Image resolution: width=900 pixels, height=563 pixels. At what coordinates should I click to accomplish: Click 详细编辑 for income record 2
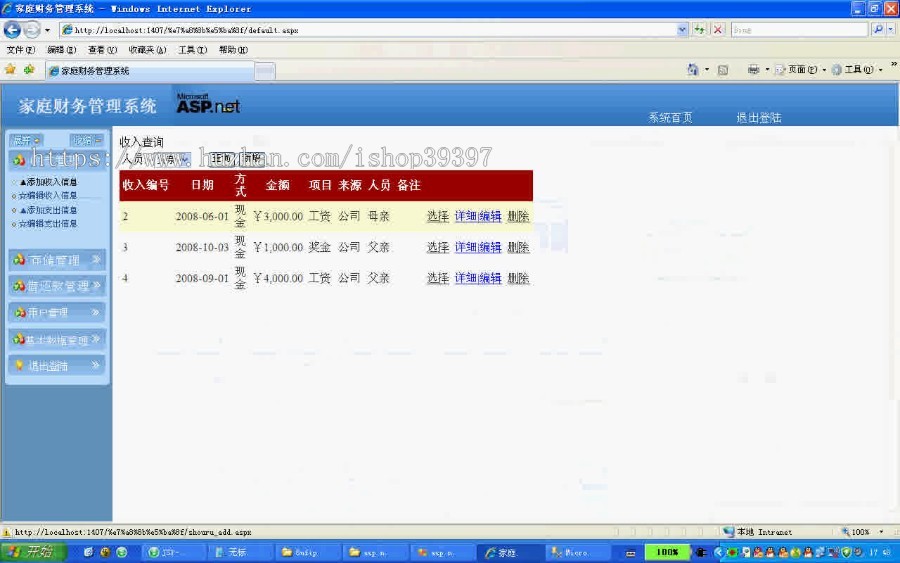pyautogui.click(x=478, y=216)
